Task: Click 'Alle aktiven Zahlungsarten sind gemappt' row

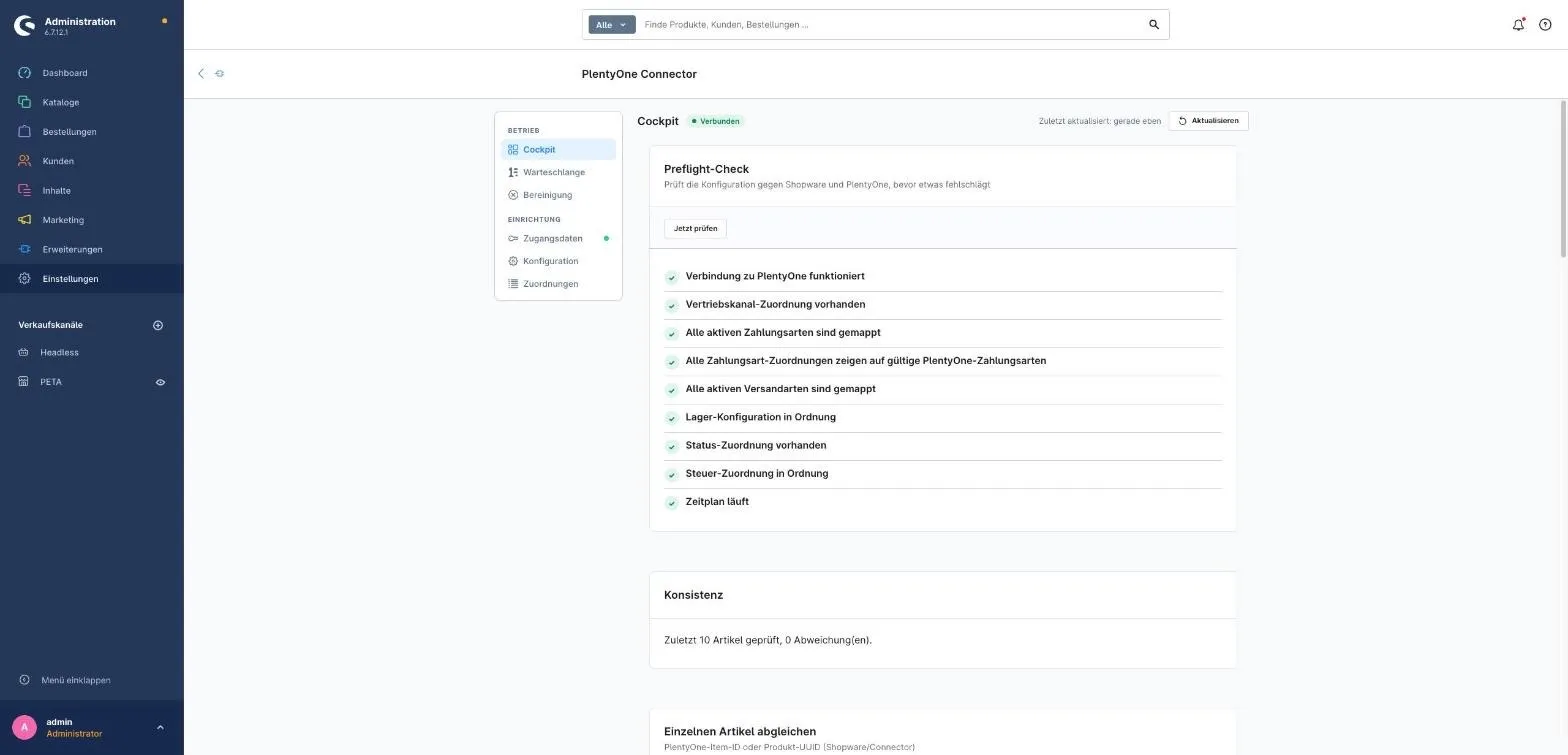Action: [943, 333]
